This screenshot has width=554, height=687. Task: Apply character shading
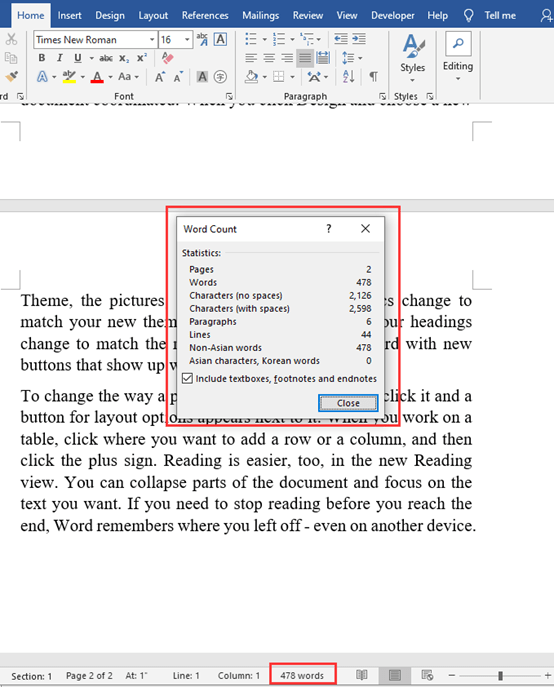point(202,77)
